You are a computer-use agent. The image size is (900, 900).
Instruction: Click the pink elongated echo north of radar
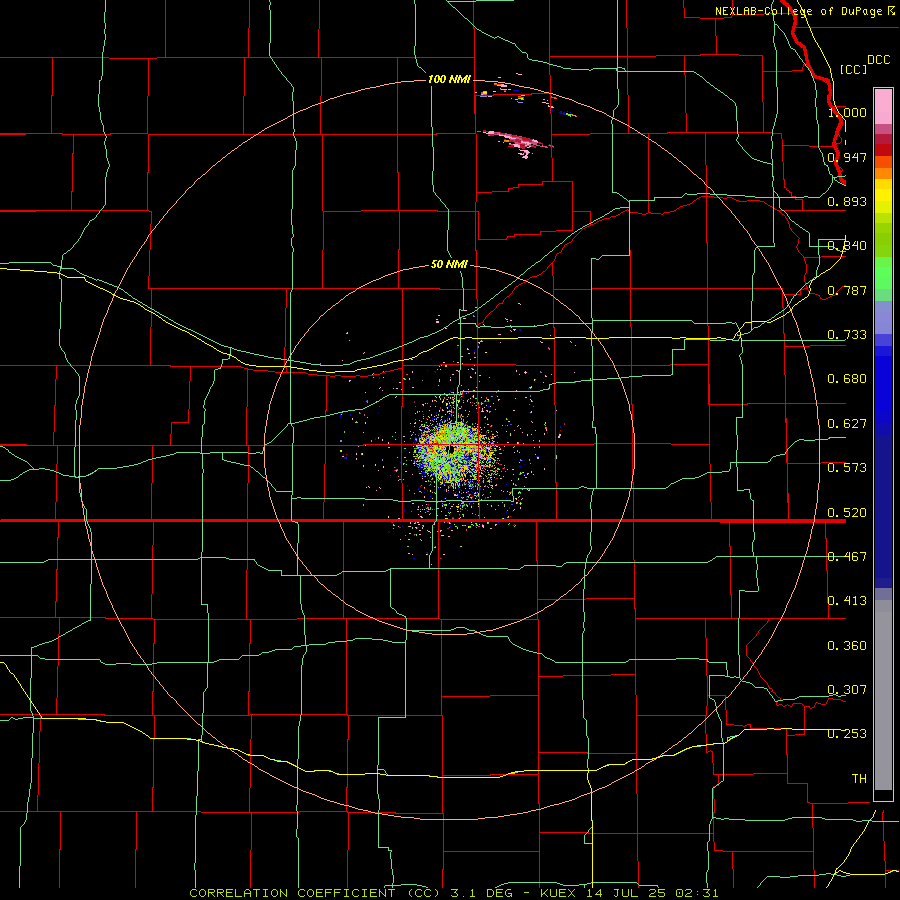click(x=516, y=141)
